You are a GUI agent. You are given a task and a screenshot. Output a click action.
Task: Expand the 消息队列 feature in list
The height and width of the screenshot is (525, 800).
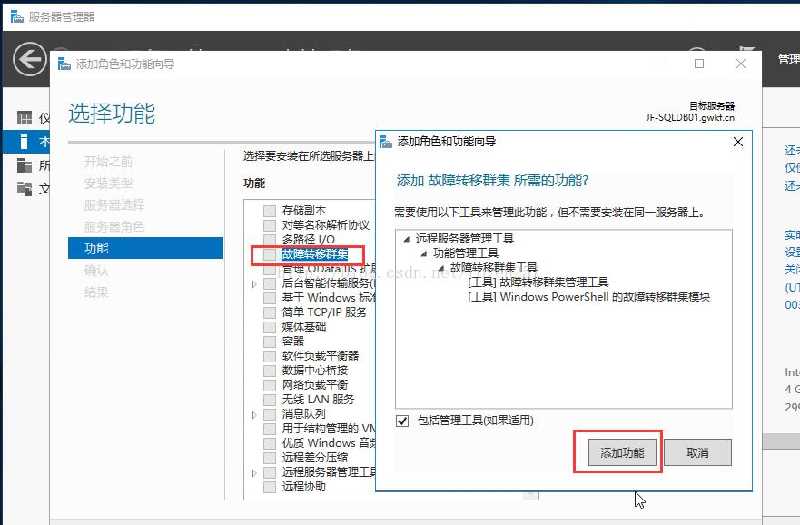(254, 414)
